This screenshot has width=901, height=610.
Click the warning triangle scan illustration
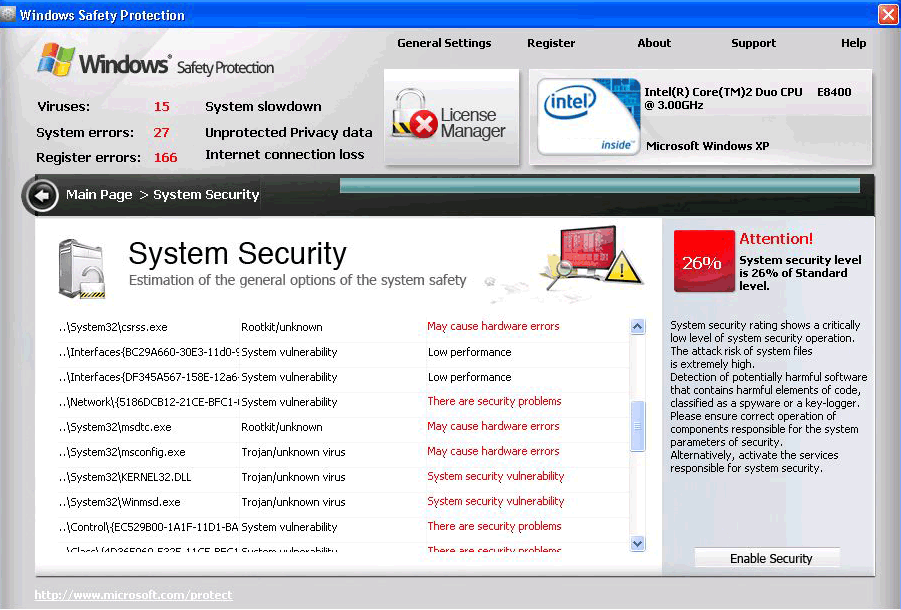click(x=588, y=257)
